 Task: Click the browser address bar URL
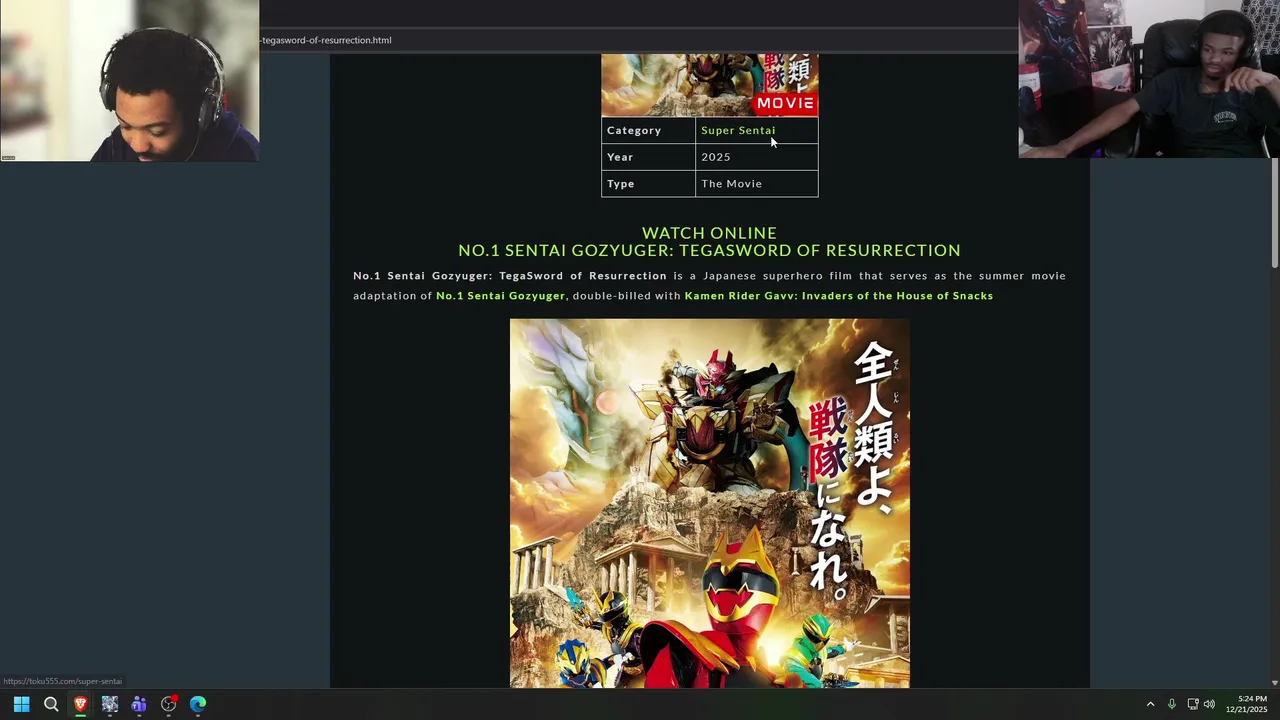(x=326, y=40)
